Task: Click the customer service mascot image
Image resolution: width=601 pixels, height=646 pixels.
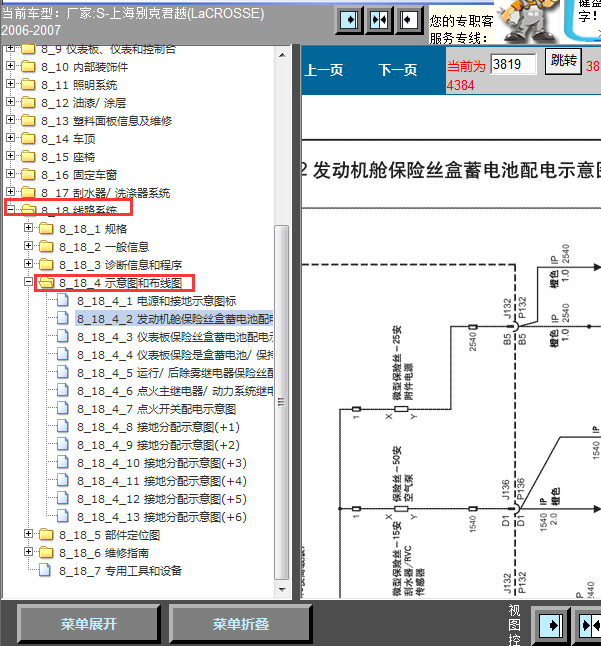Action: click(527, 21)
